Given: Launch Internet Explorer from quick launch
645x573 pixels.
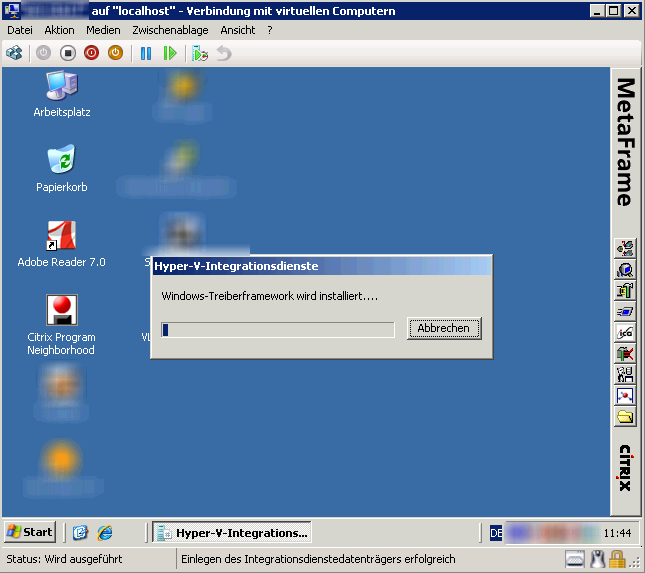Looking at the screenshot, I should (105, 533).
